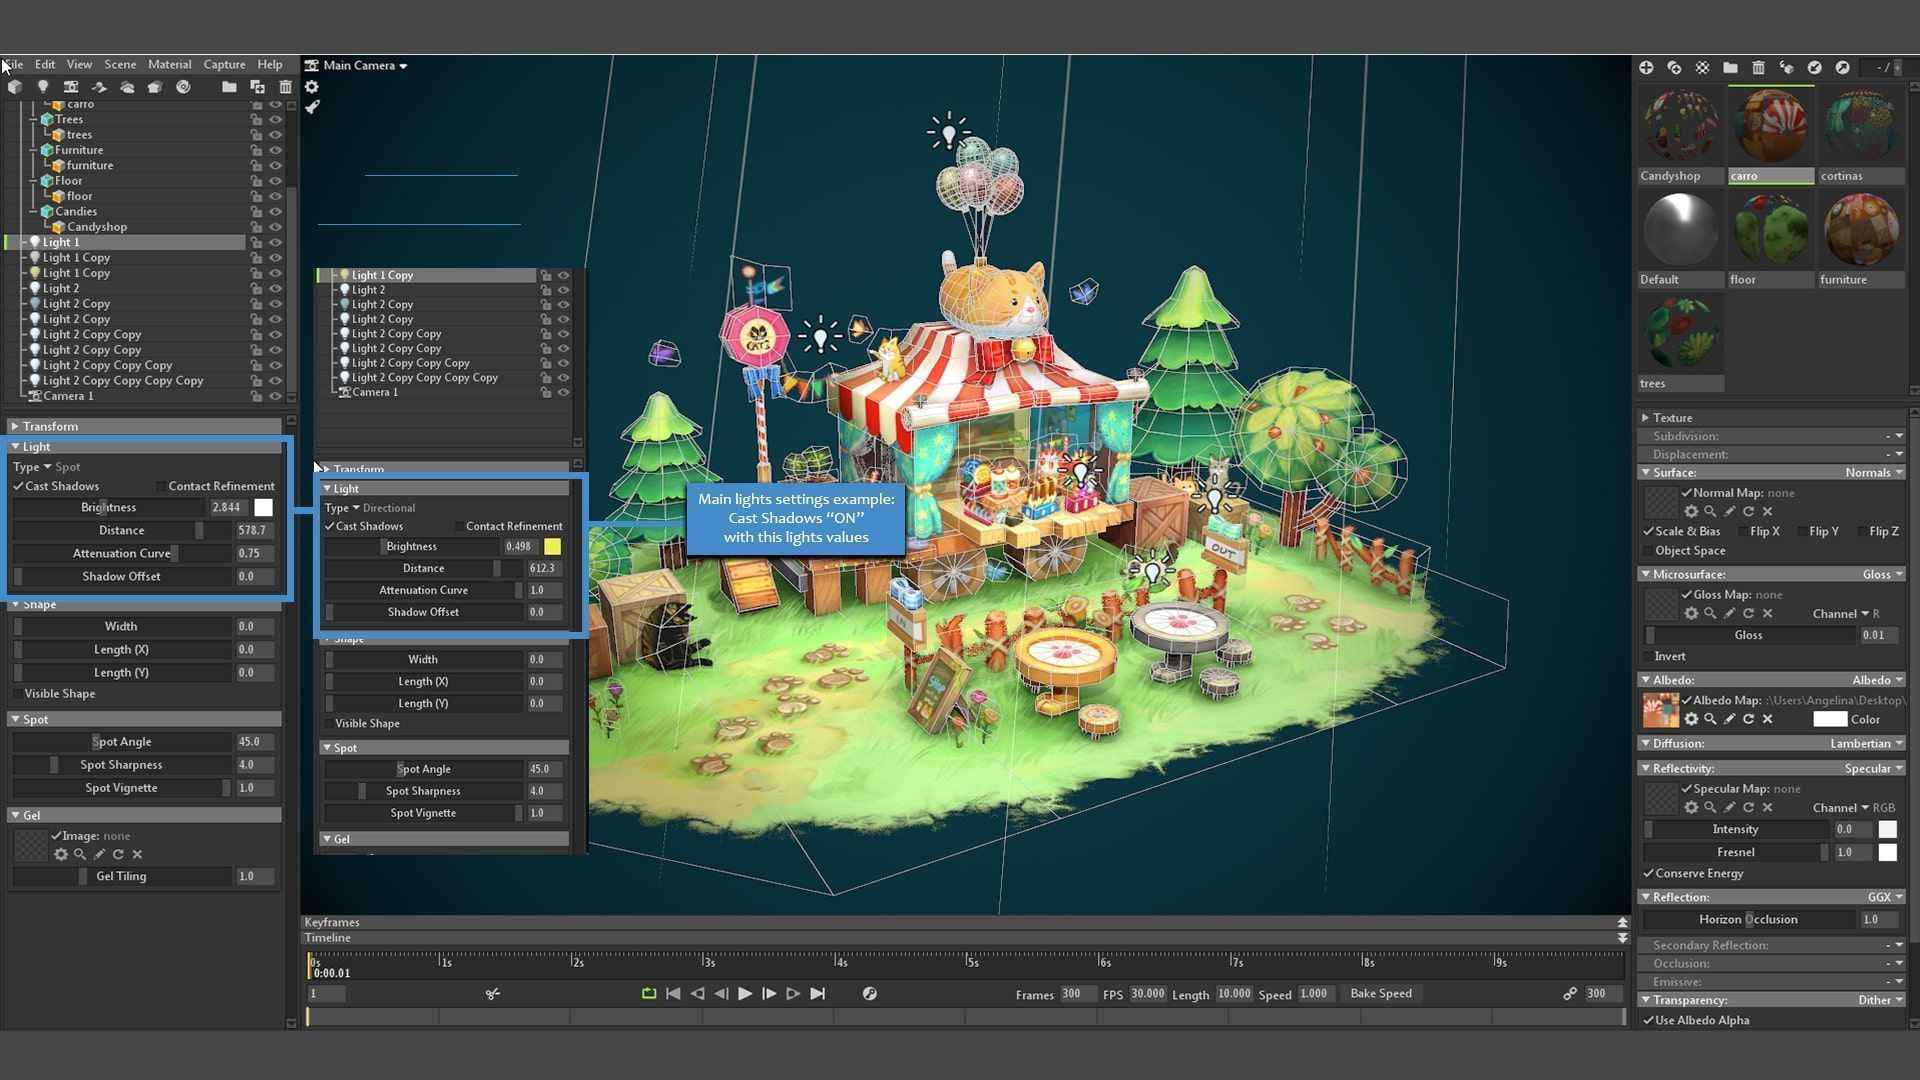Open the Capture menu

[x=224, y=64]
